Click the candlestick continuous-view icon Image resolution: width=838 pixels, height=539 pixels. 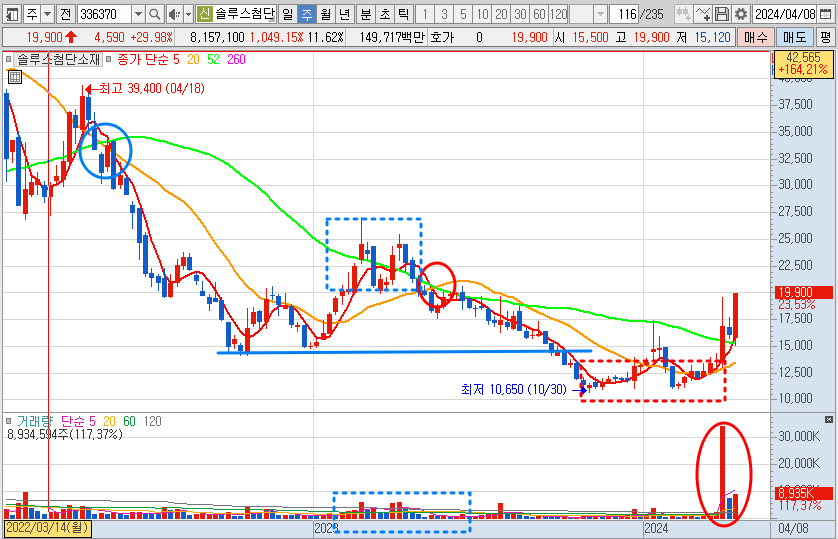[x=683, y=14]
